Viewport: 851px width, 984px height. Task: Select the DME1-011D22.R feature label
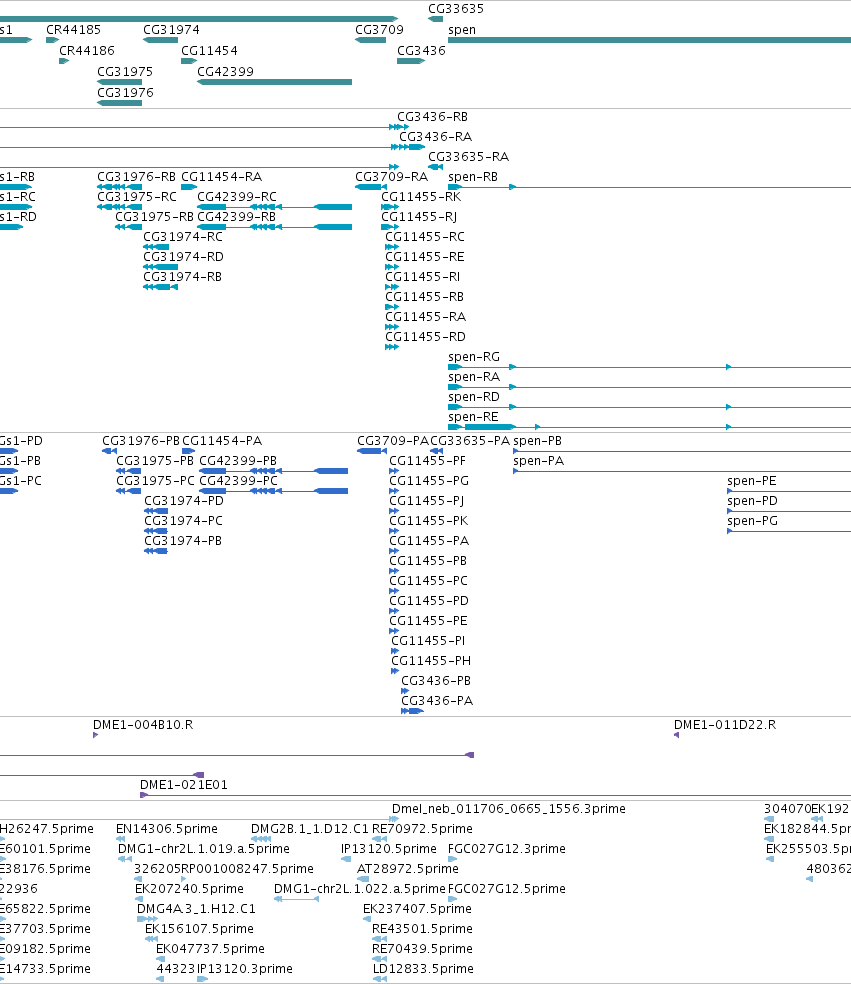725,725
